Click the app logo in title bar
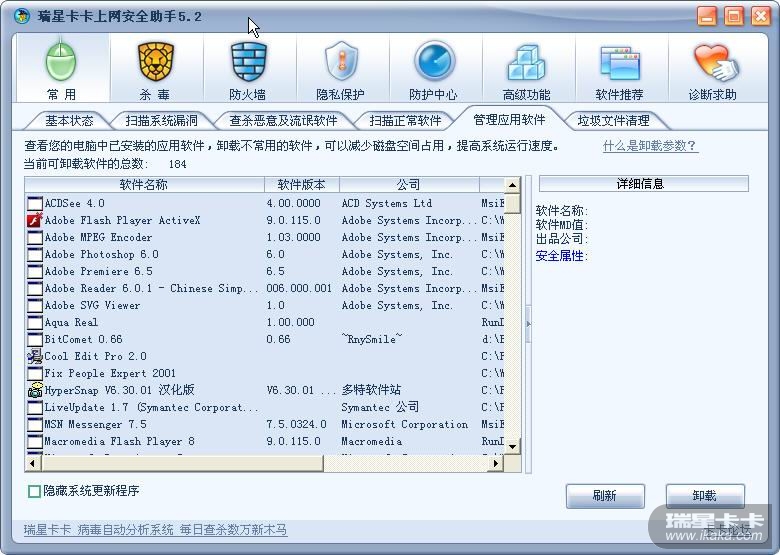780x555 pixels. point(22,16)
